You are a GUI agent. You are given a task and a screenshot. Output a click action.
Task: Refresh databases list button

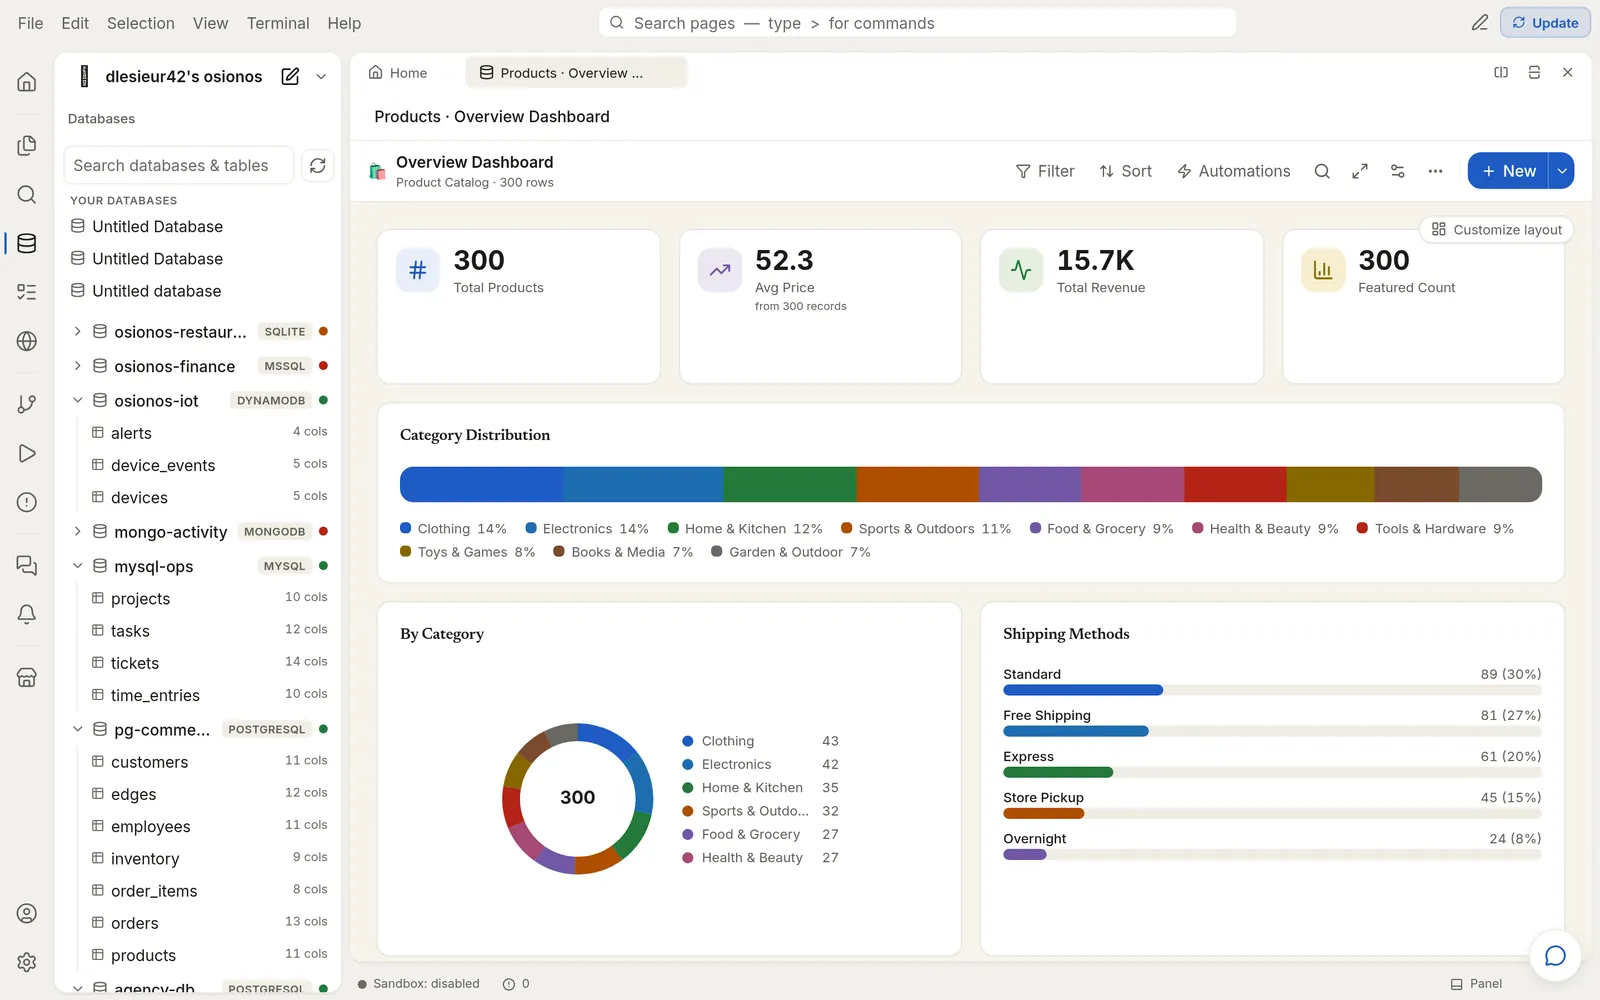[x=318, y=166]
